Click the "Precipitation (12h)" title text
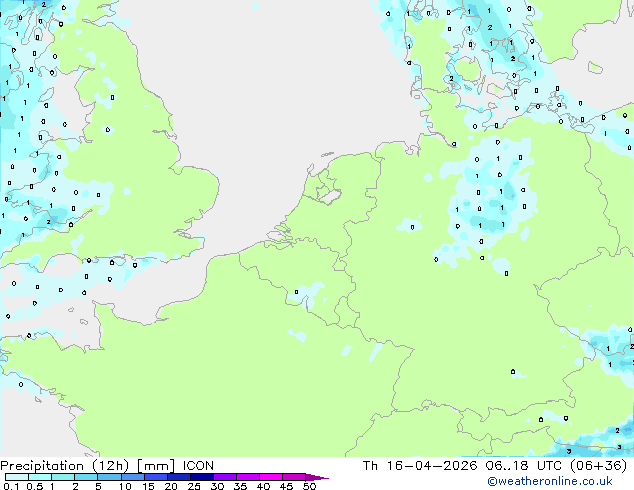 [x=64, y=466]
